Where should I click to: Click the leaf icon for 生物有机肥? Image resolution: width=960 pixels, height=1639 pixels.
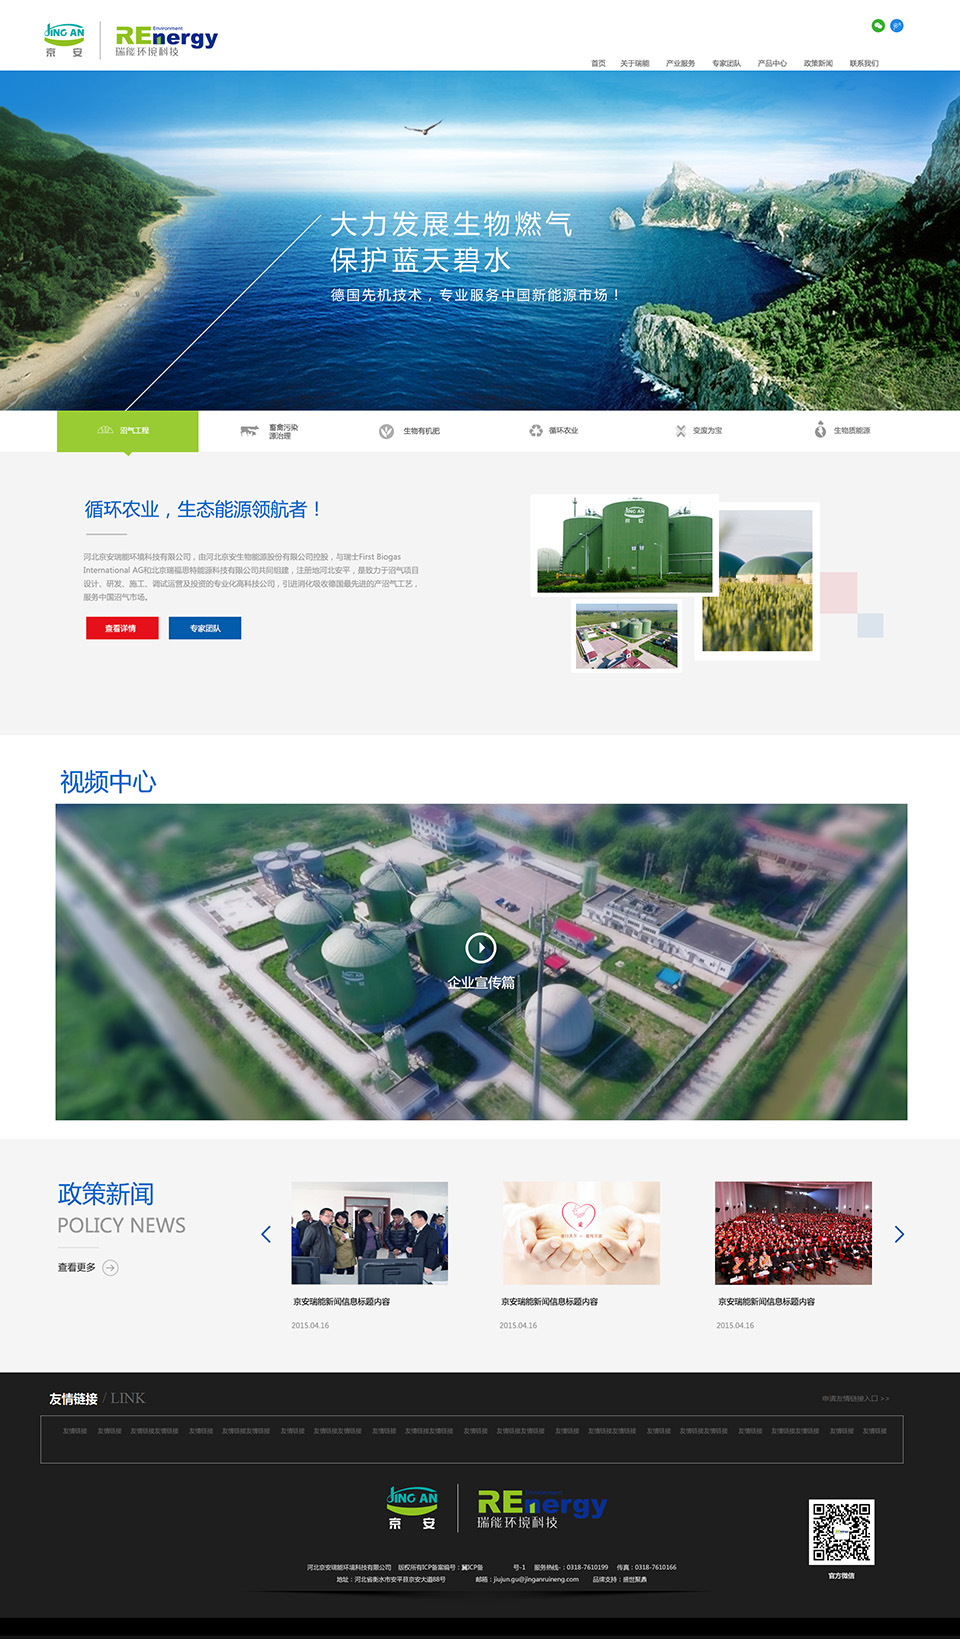(386, 431)
